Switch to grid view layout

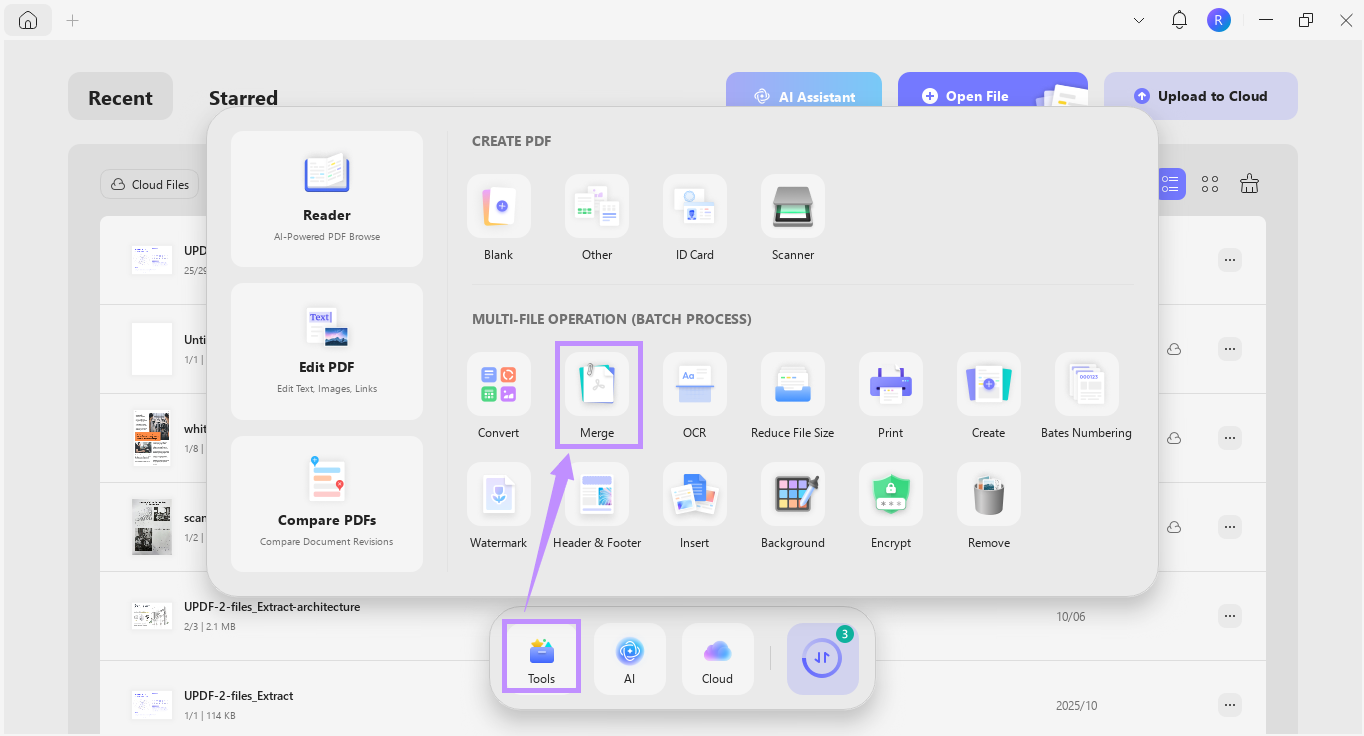tap(1209, 183)
